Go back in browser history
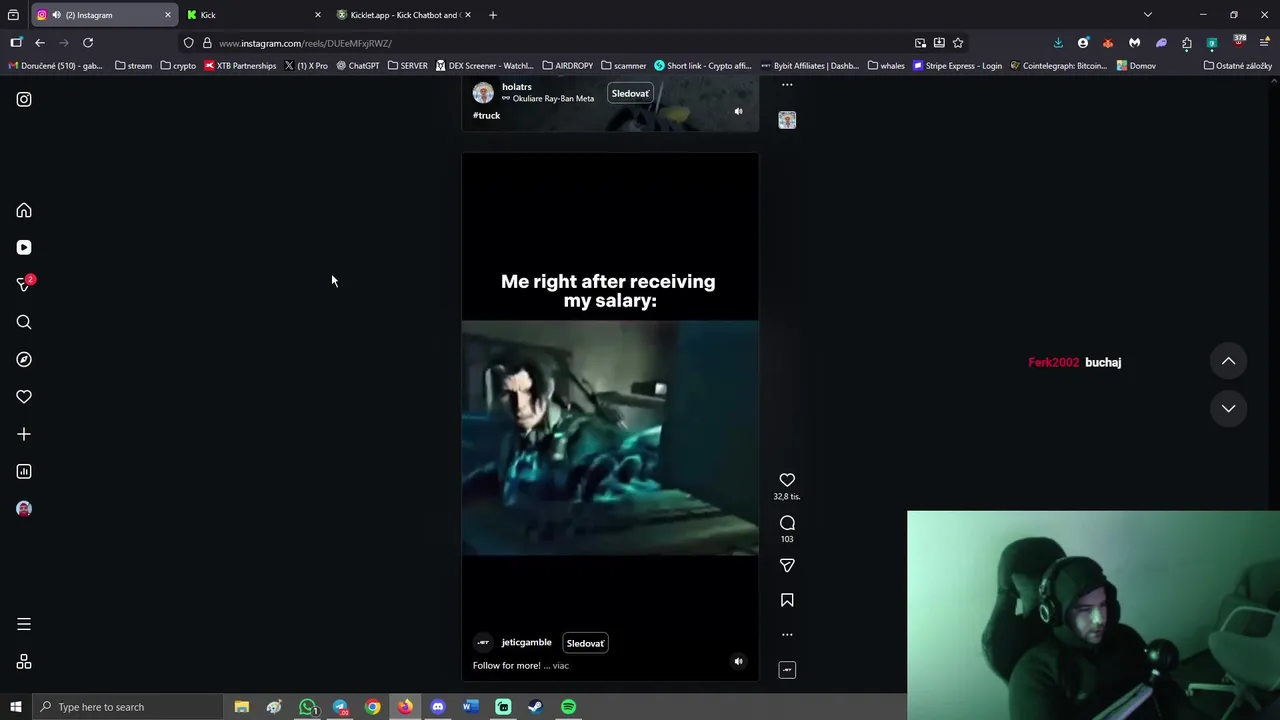The image size is (1280, 720). tap(40, 43)
